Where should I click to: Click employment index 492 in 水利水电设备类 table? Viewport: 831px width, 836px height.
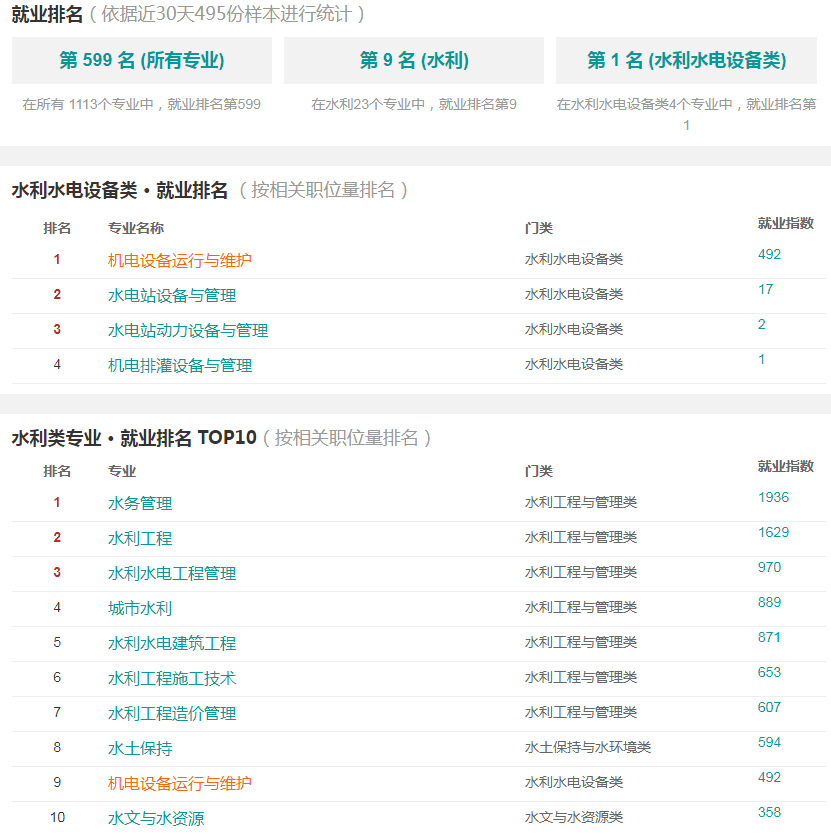click(769, 254)
